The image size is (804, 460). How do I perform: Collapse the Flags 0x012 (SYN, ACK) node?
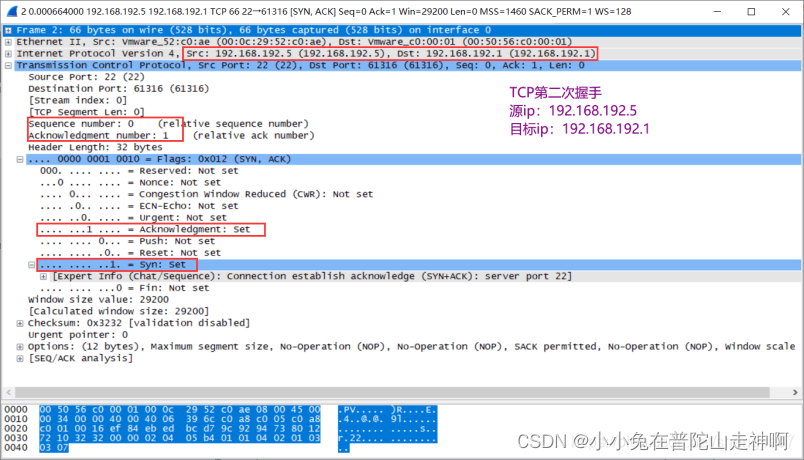click(x=21, y=159)
